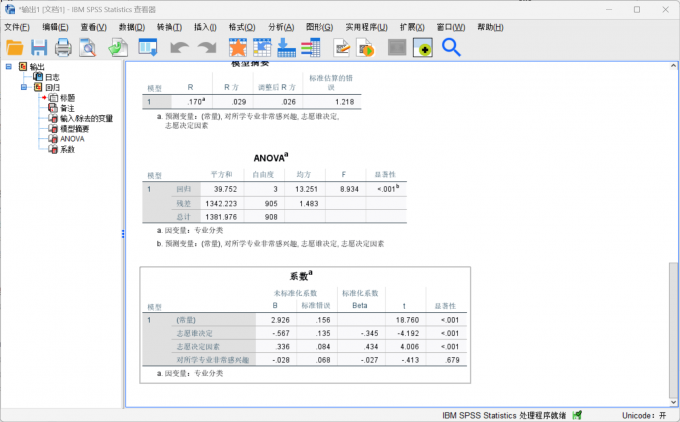Click Unicode: 开 status bar text

(x=644, y=415)
